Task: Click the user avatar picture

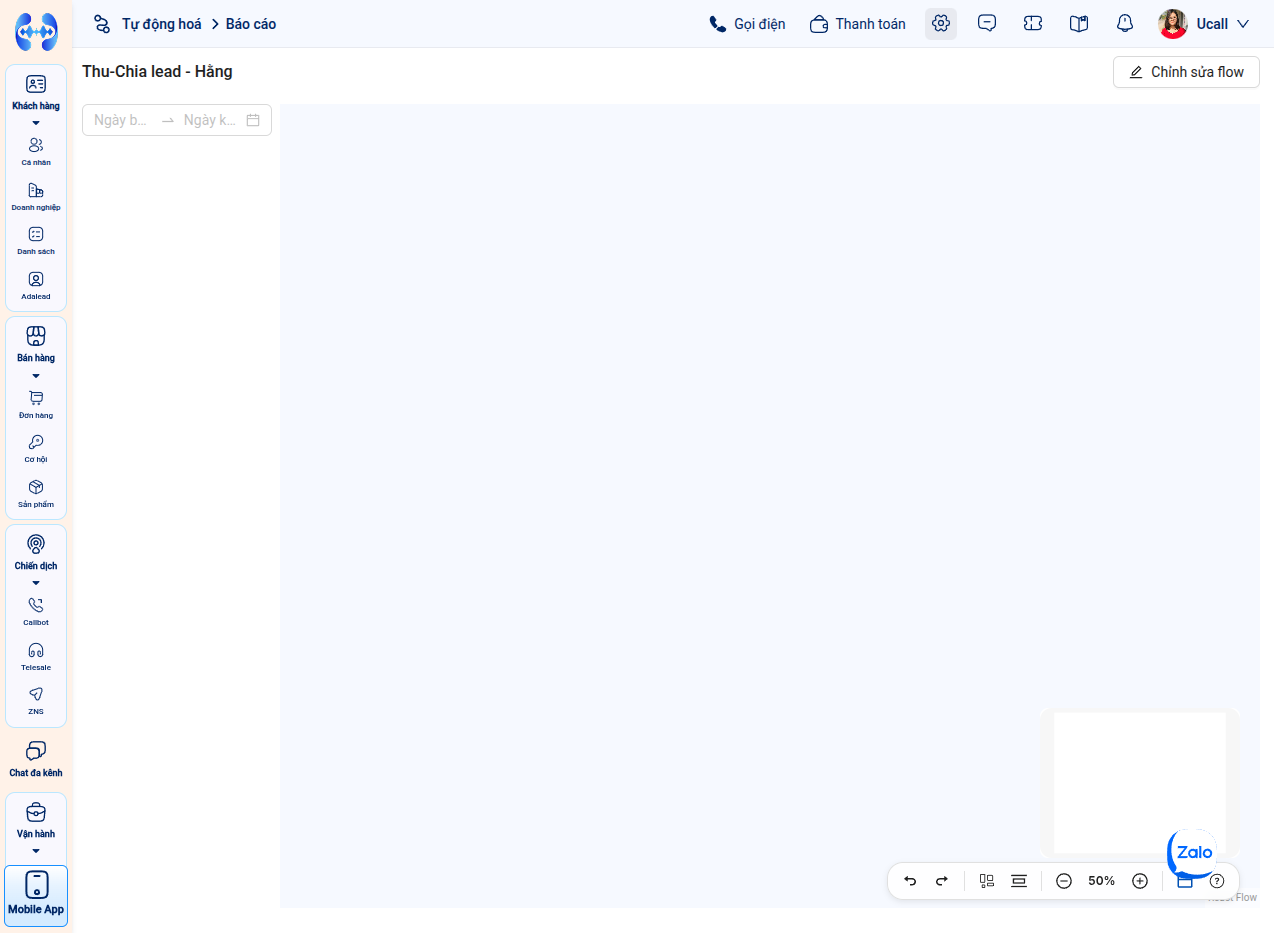Action: pyautogui.click(x=1173, y=24)
